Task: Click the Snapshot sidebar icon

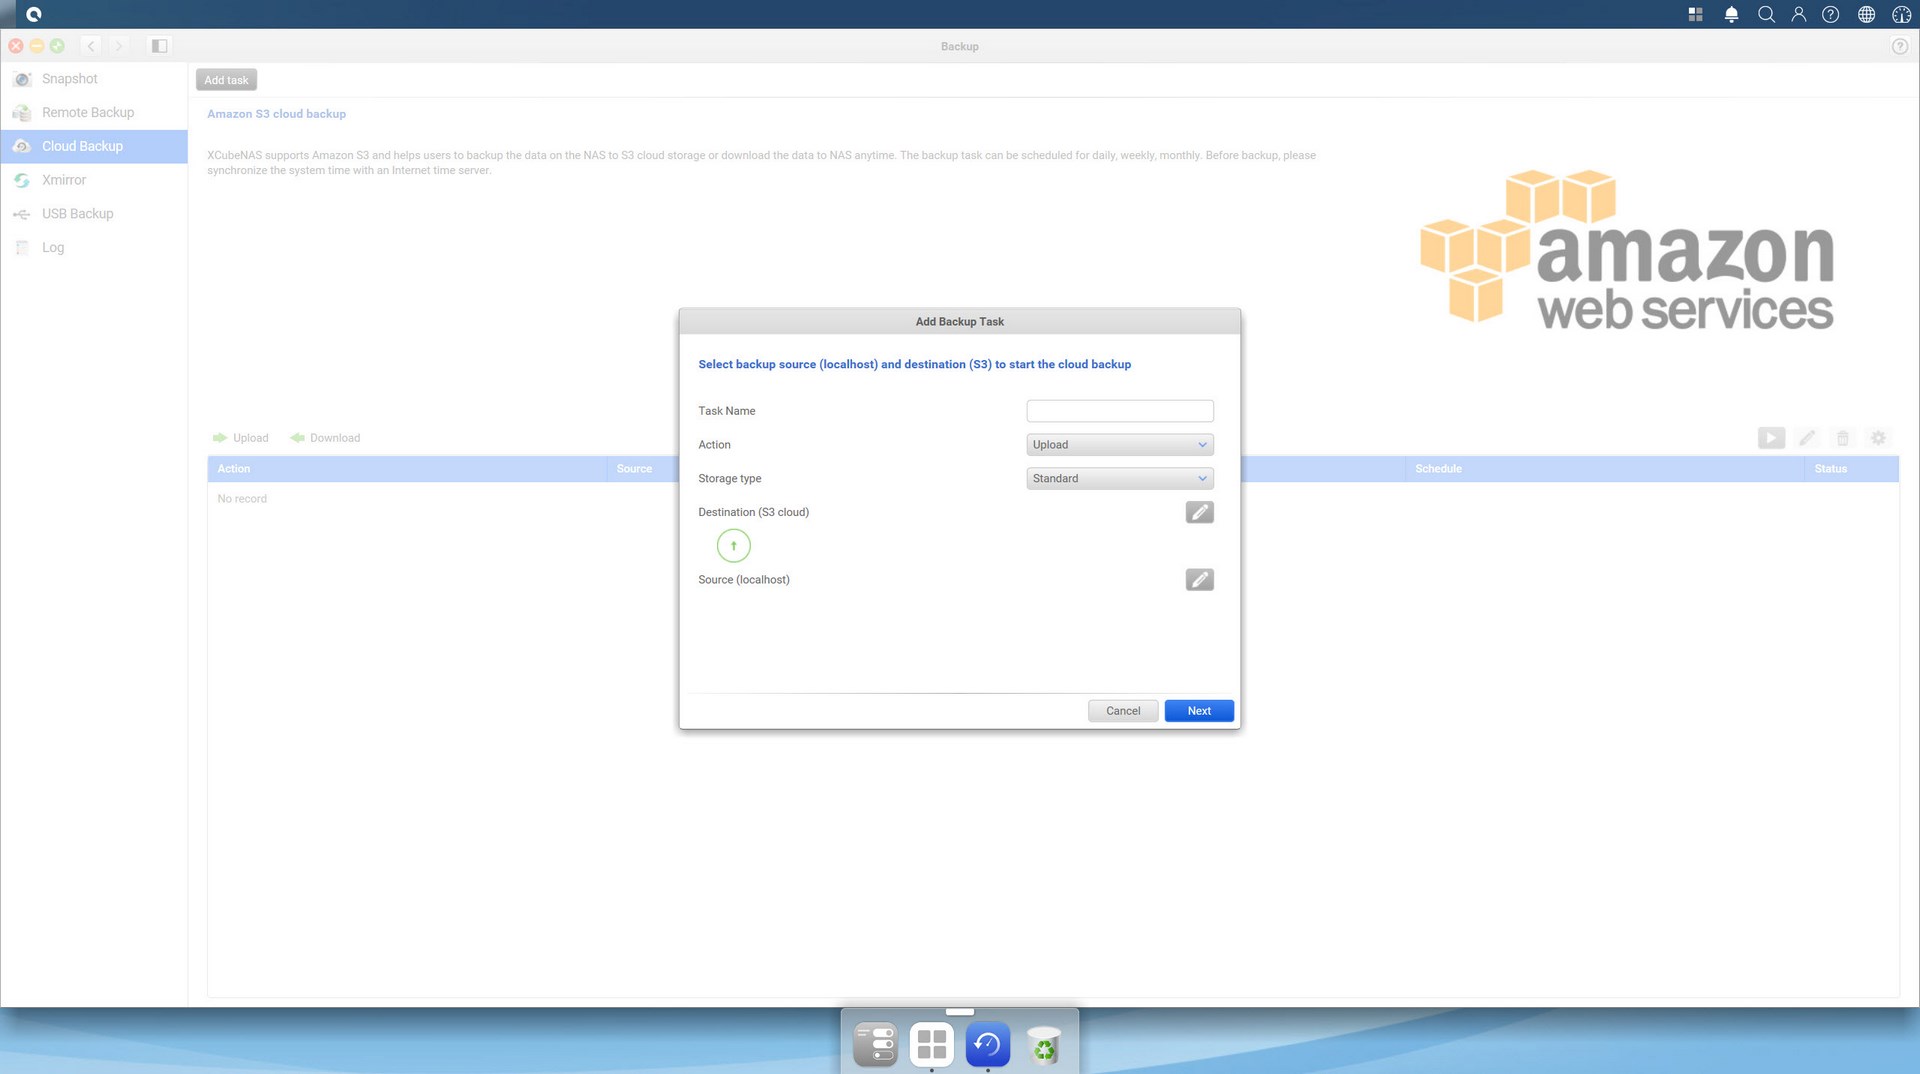Action: click(x=22, y=79)
